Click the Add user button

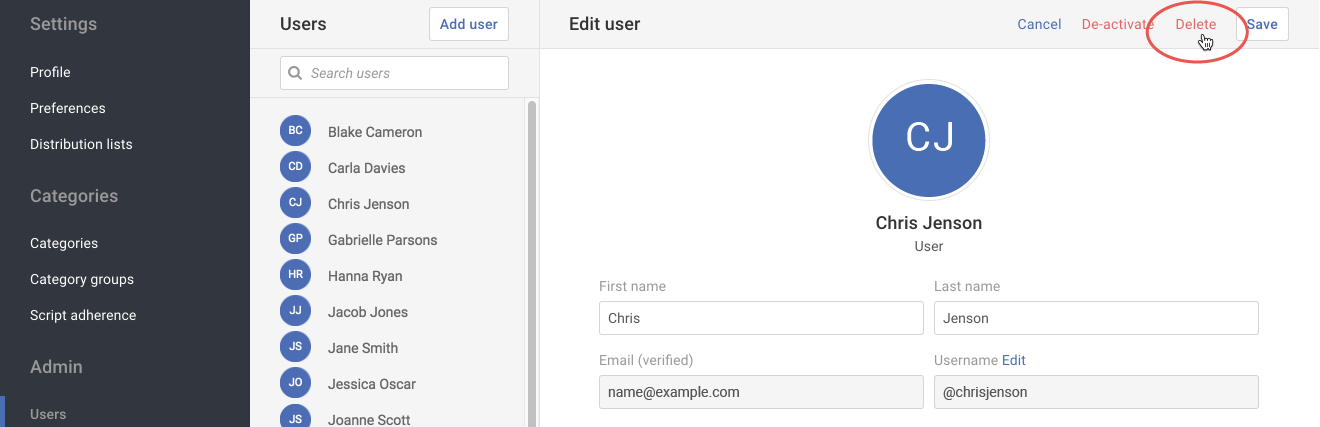tap(469, 24)
